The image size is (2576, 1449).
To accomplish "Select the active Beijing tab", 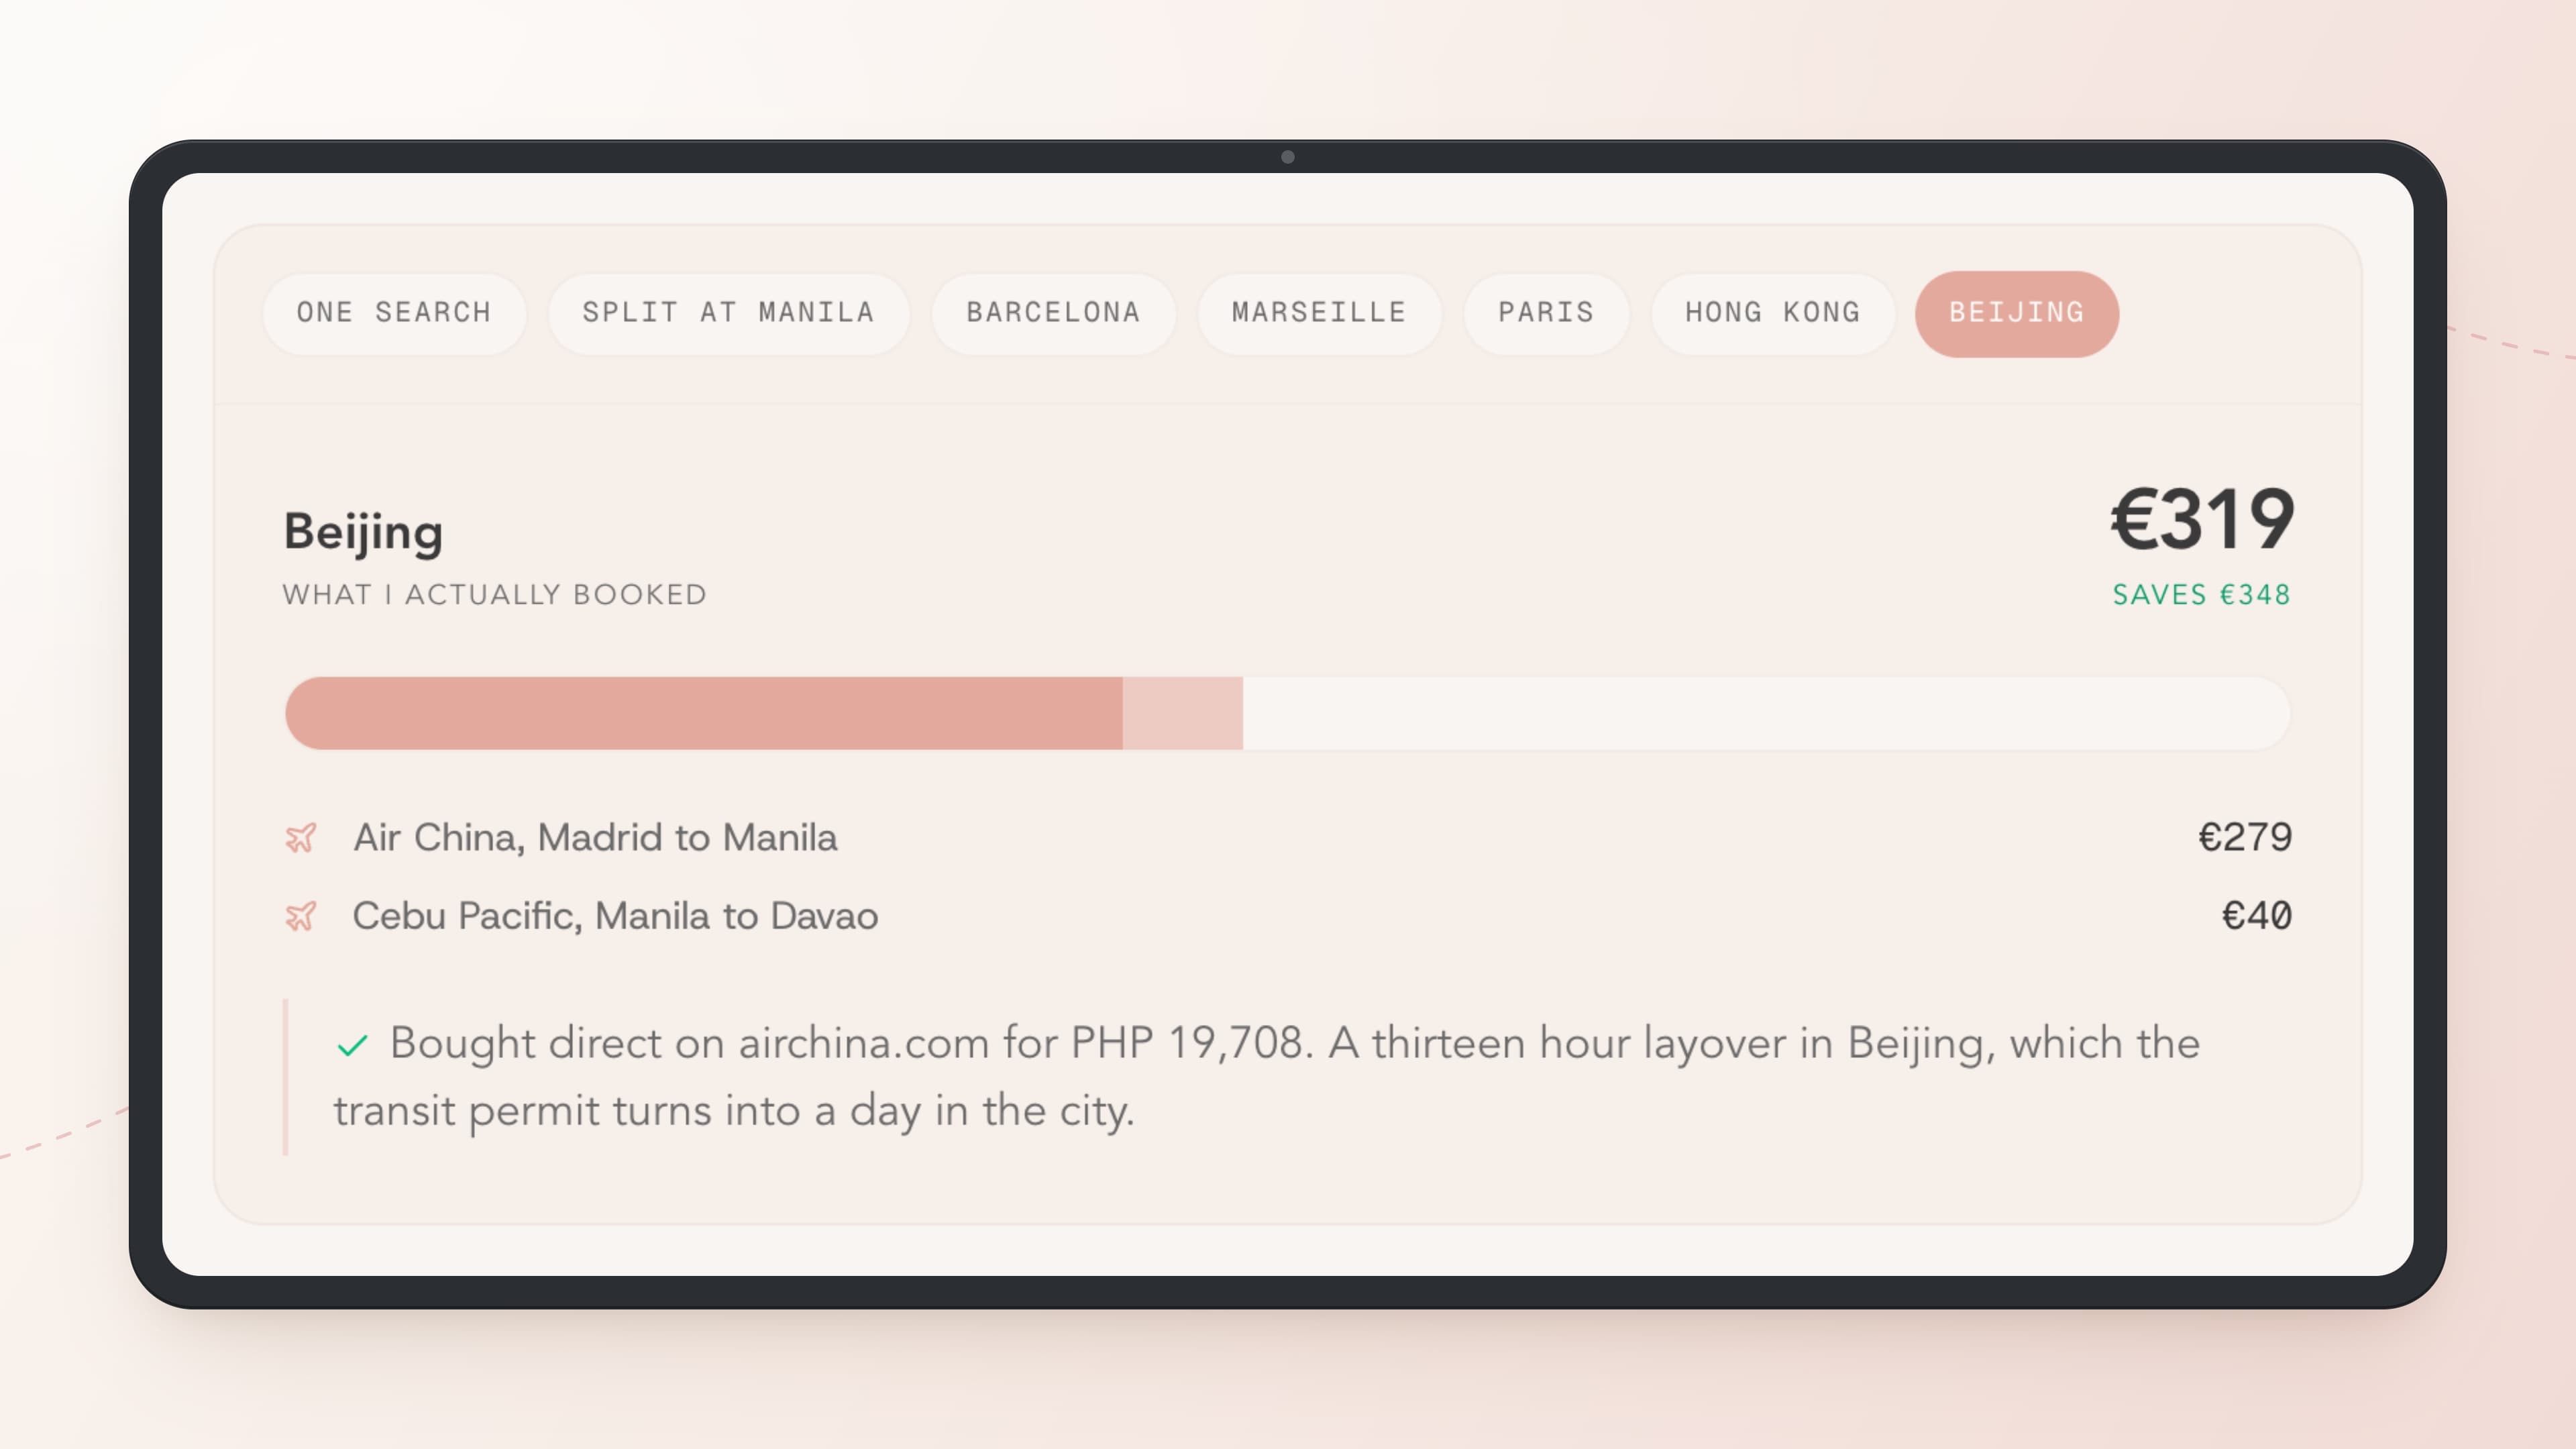I will tap(2016, 313).
